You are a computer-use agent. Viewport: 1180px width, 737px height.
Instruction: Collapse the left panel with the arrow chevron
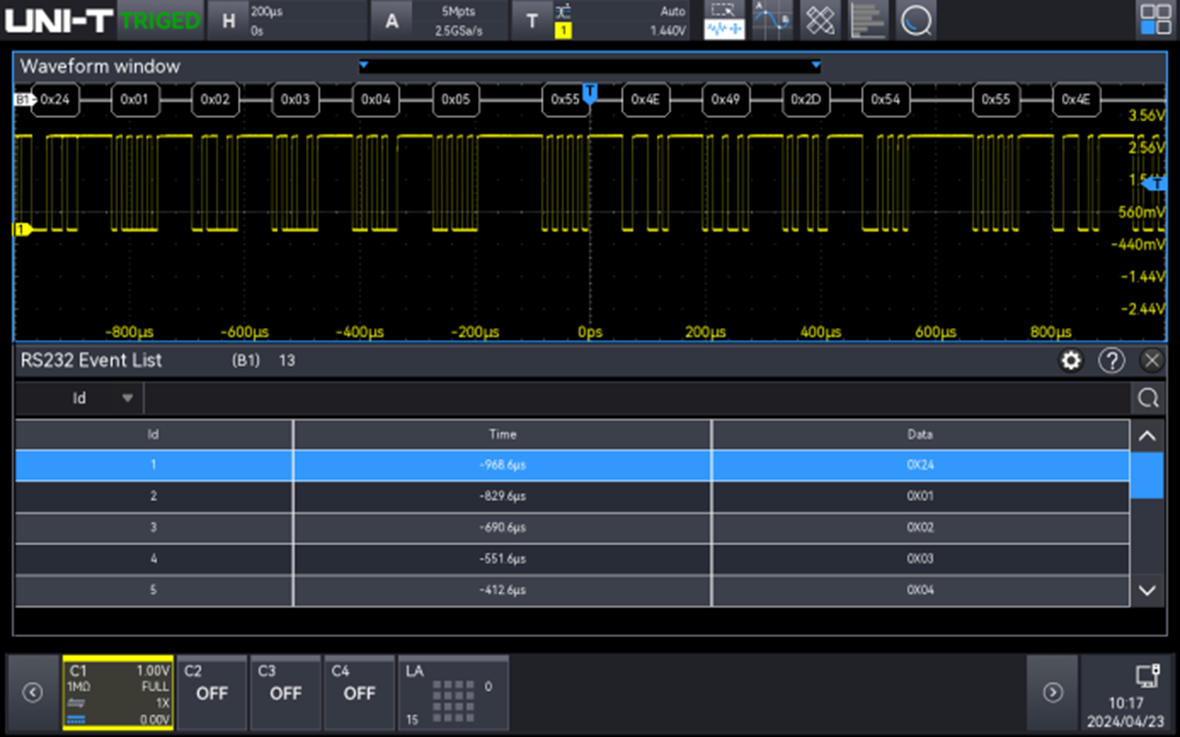(30, 691)
